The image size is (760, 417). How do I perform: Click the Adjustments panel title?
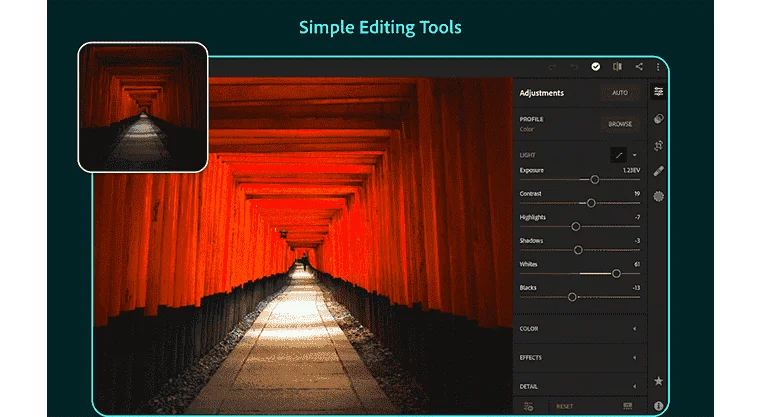(x=541, y=93)
